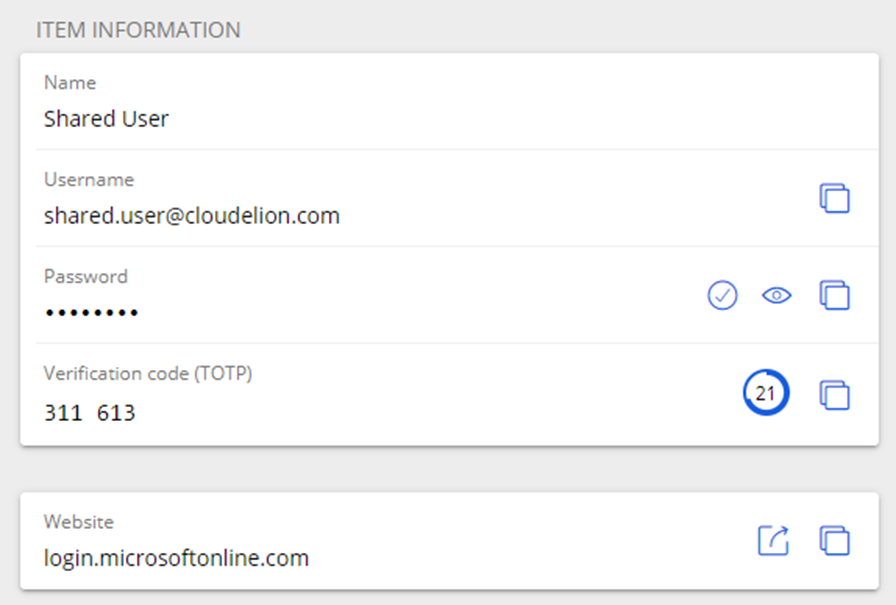Screen dimensions: 896x605
Task: Launch login.microsoftonline.com via the open icon
Action: click(773, 540)
